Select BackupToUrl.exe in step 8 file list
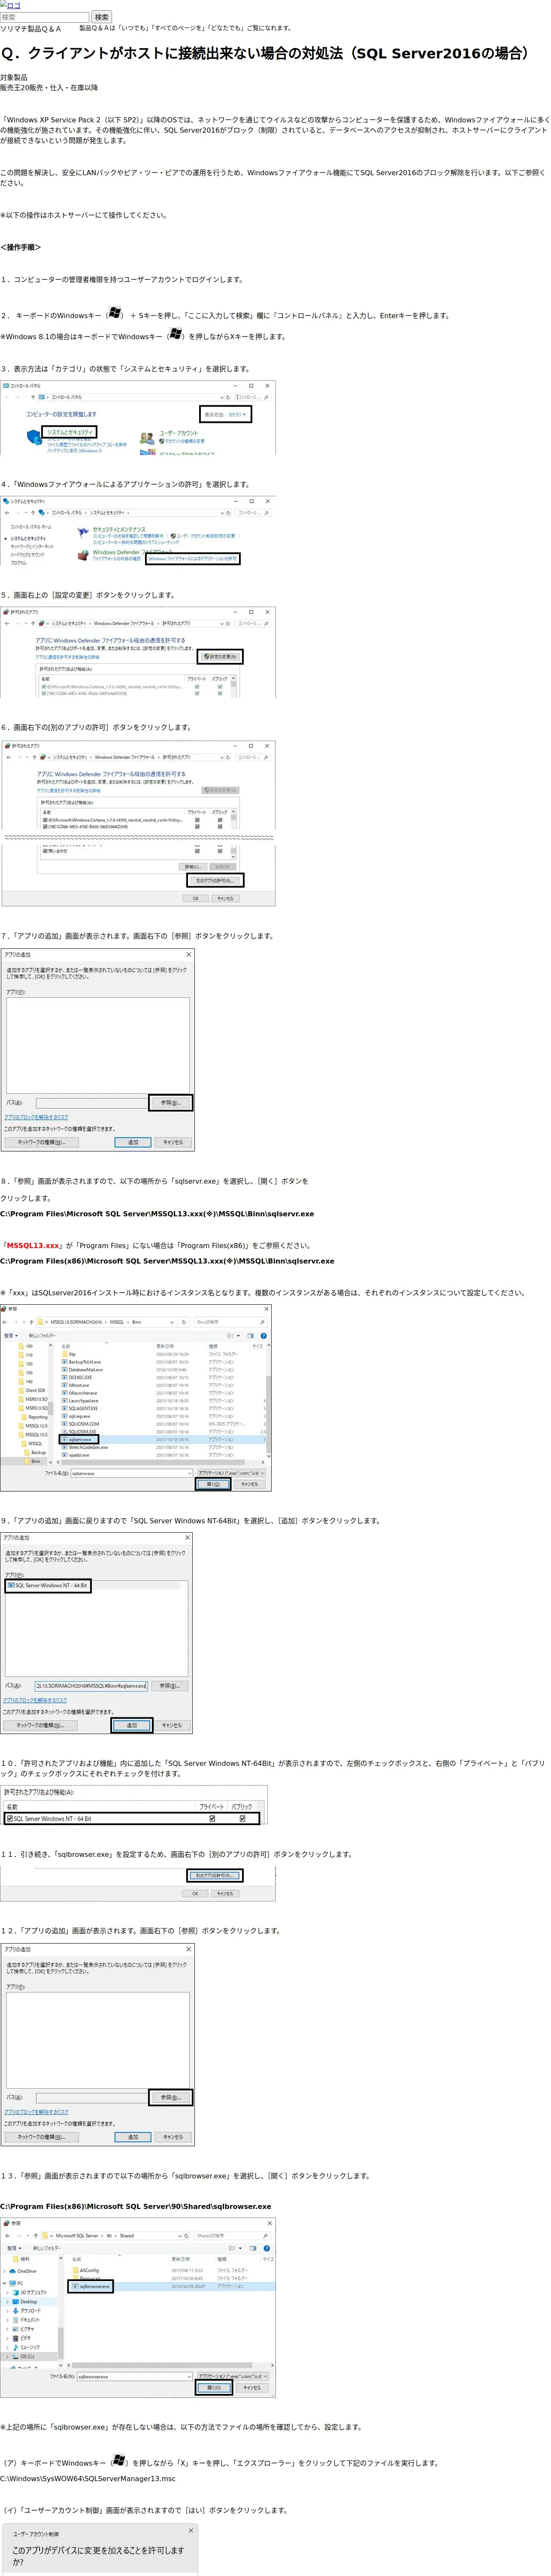 click(x=84, y=1362)
